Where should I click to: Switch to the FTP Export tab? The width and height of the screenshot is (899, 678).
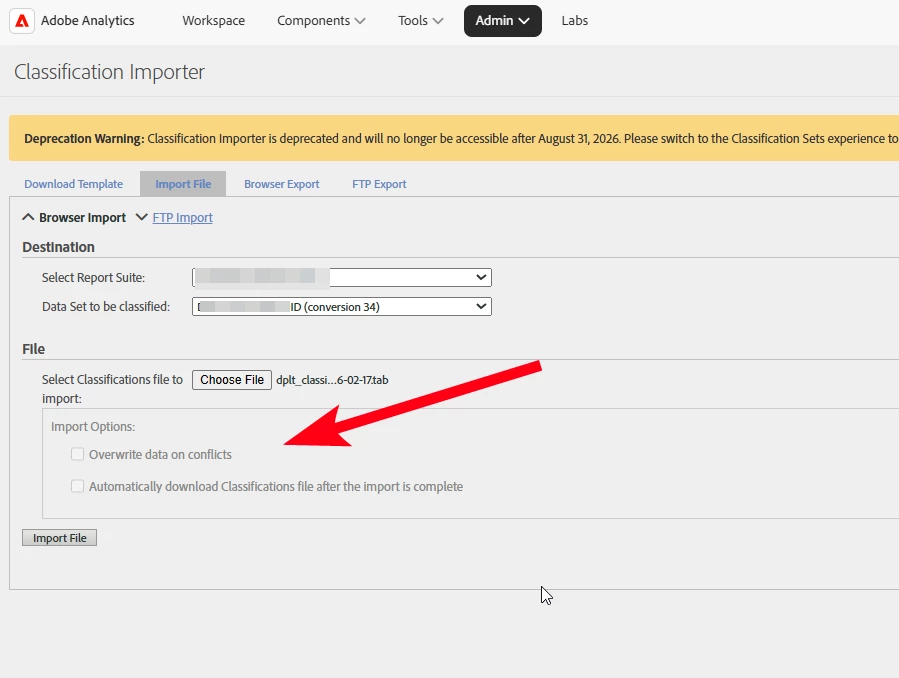tap(379, 184)
